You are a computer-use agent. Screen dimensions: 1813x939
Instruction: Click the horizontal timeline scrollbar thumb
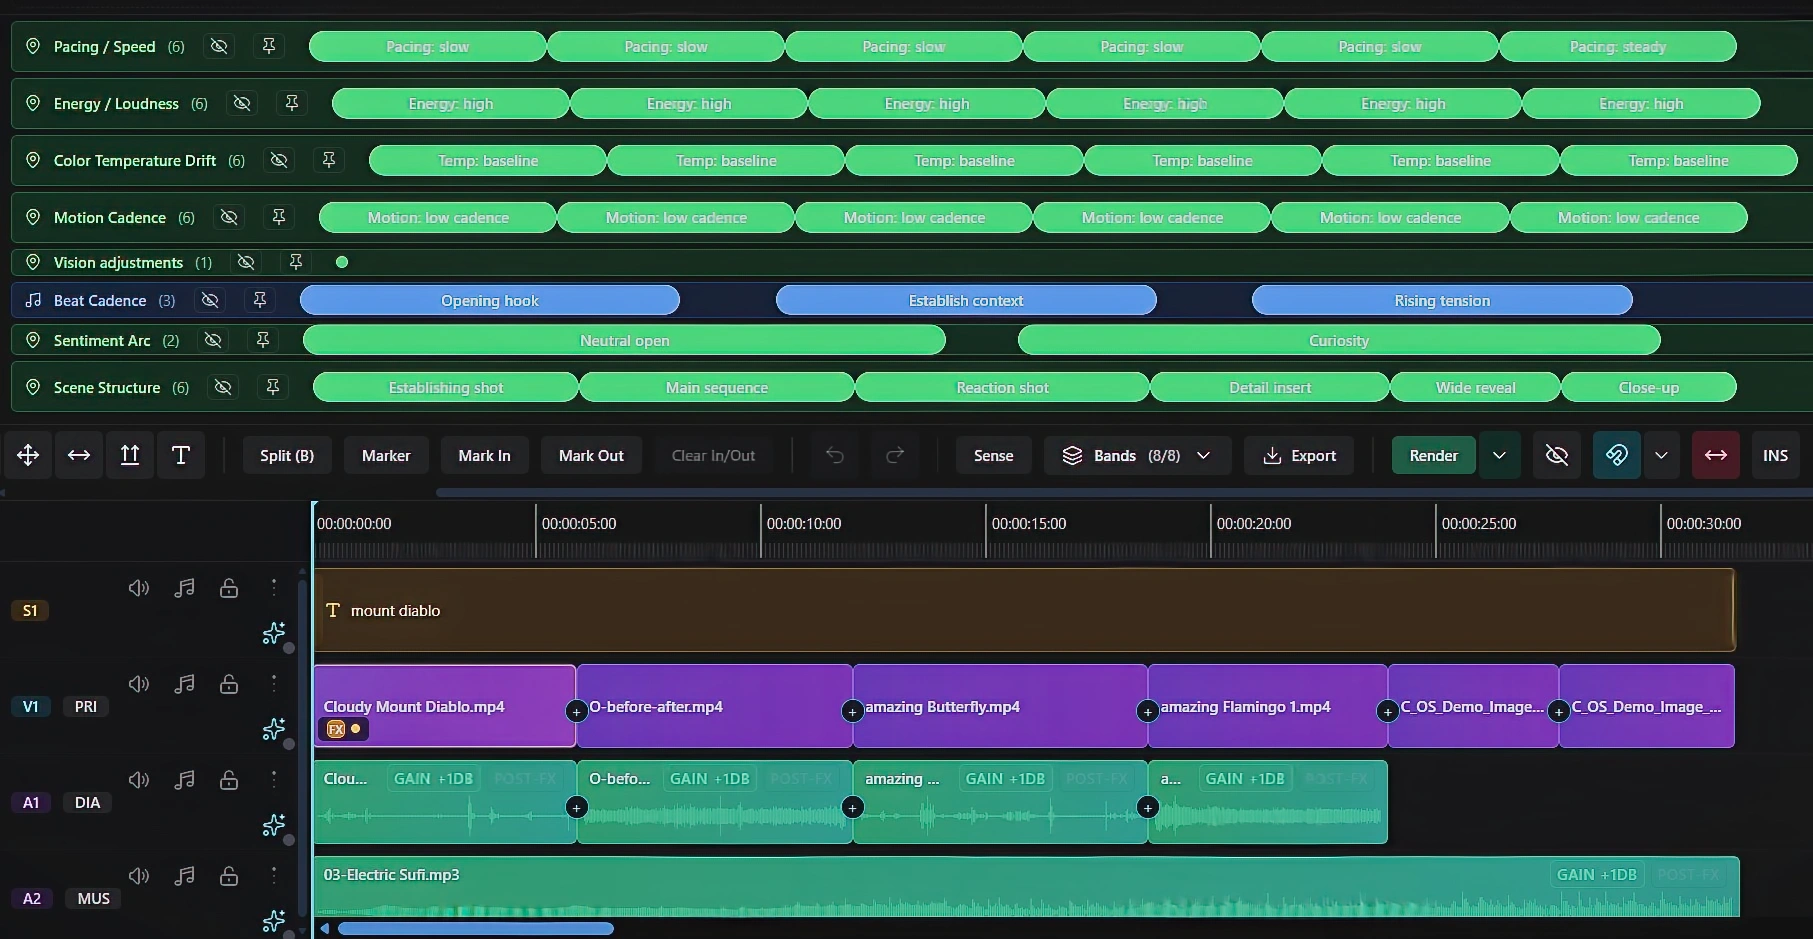(475, 929)
